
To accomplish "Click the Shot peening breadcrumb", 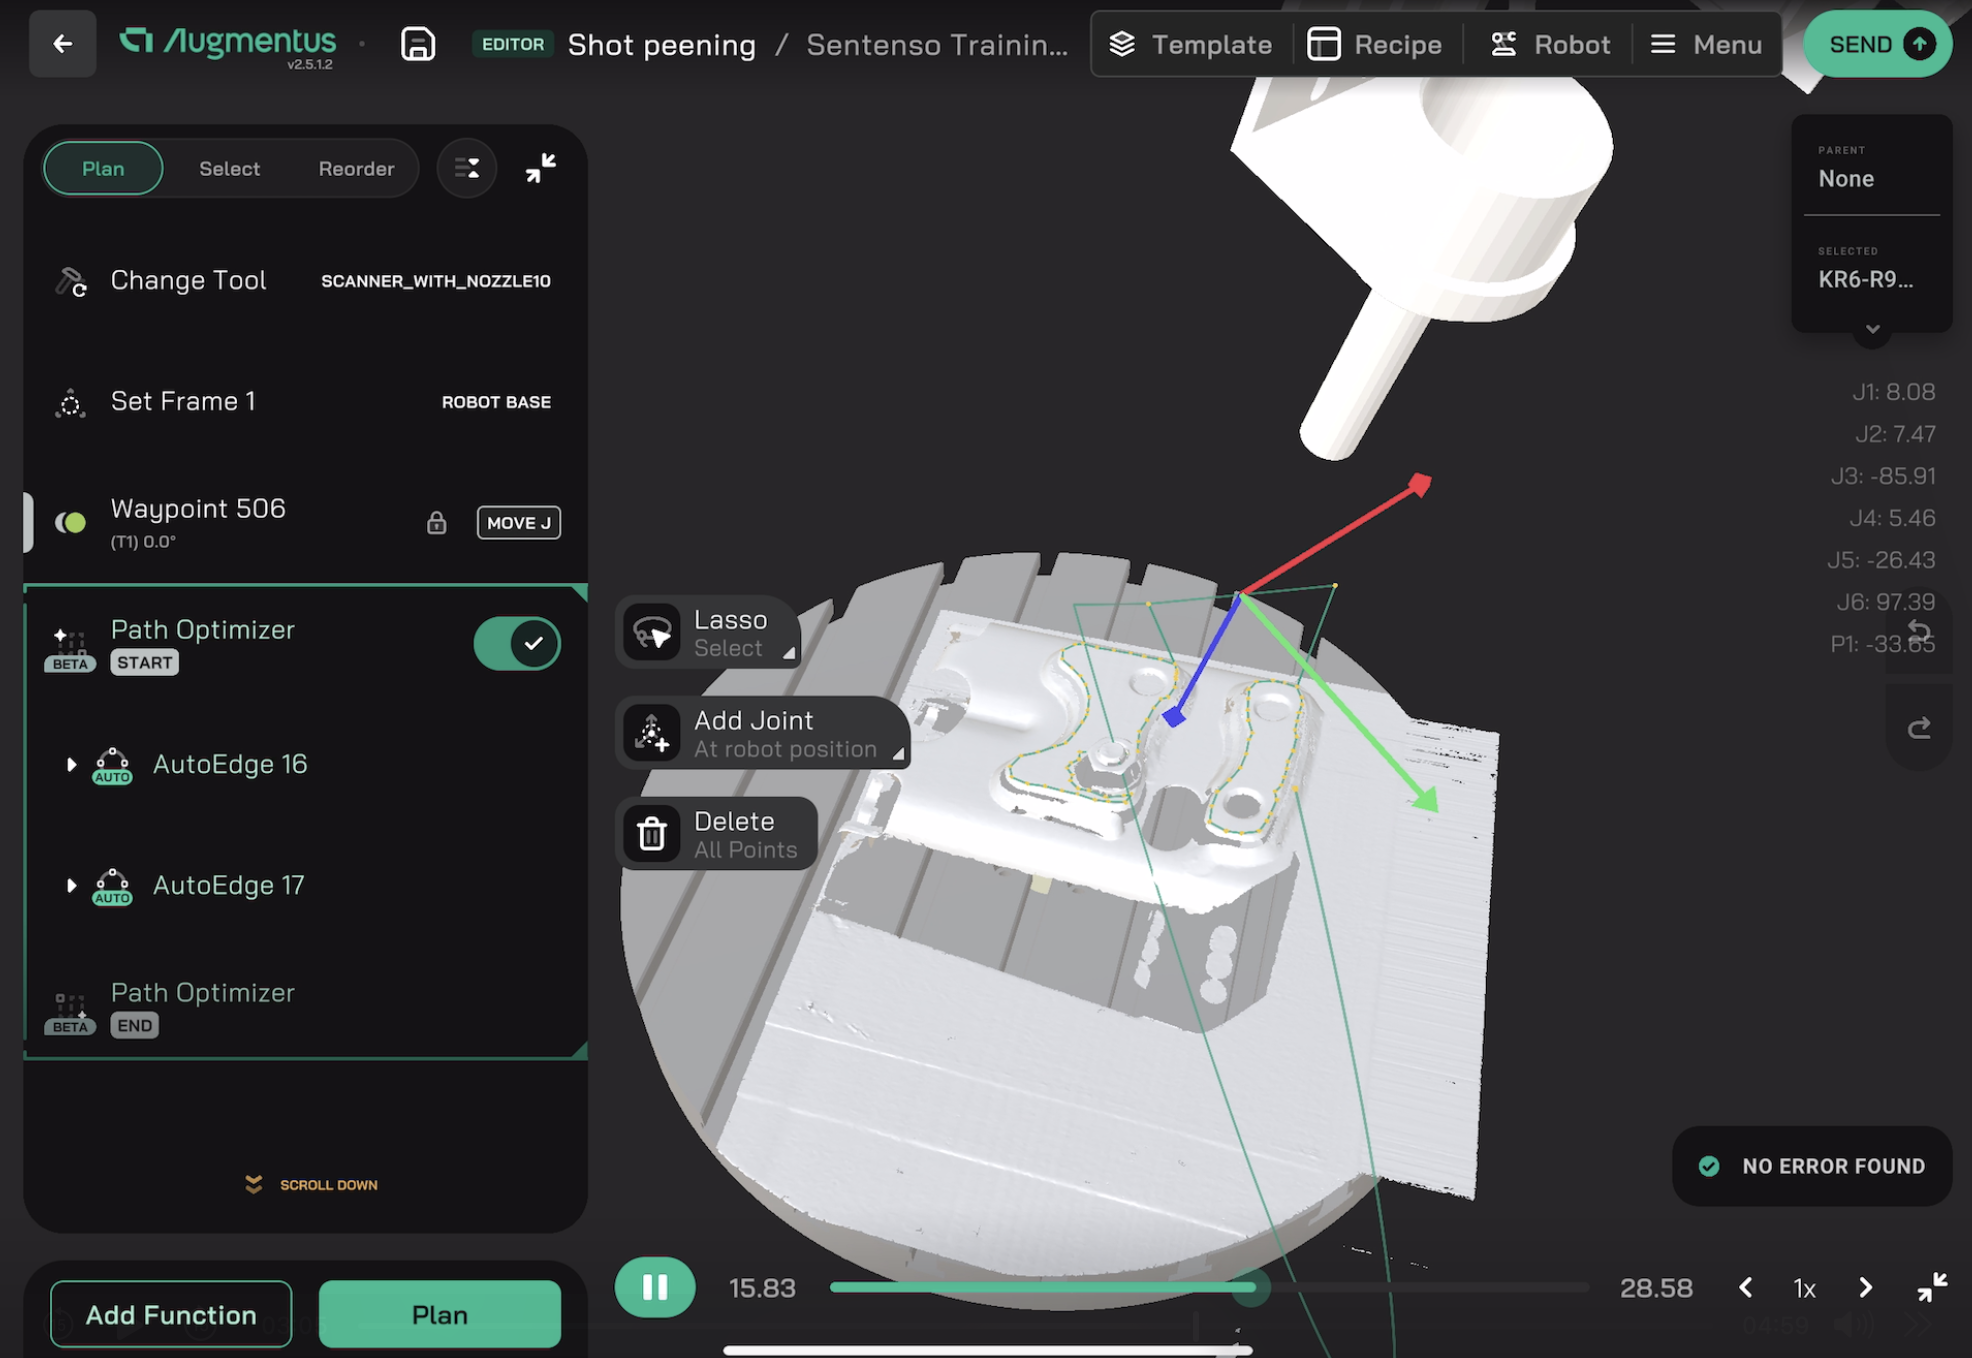I will (661, 44).
